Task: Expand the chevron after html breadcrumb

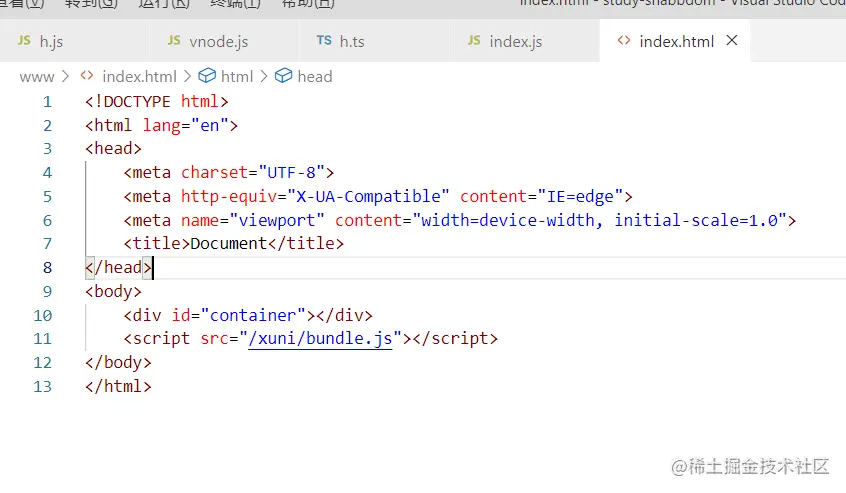Action: [264, 77]
